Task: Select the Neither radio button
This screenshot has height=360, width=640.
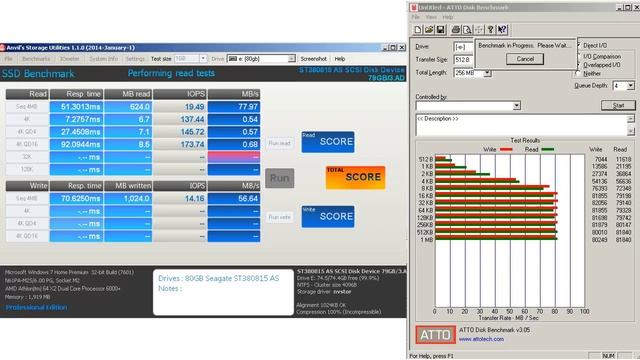Action: click(x=578, y=73)
